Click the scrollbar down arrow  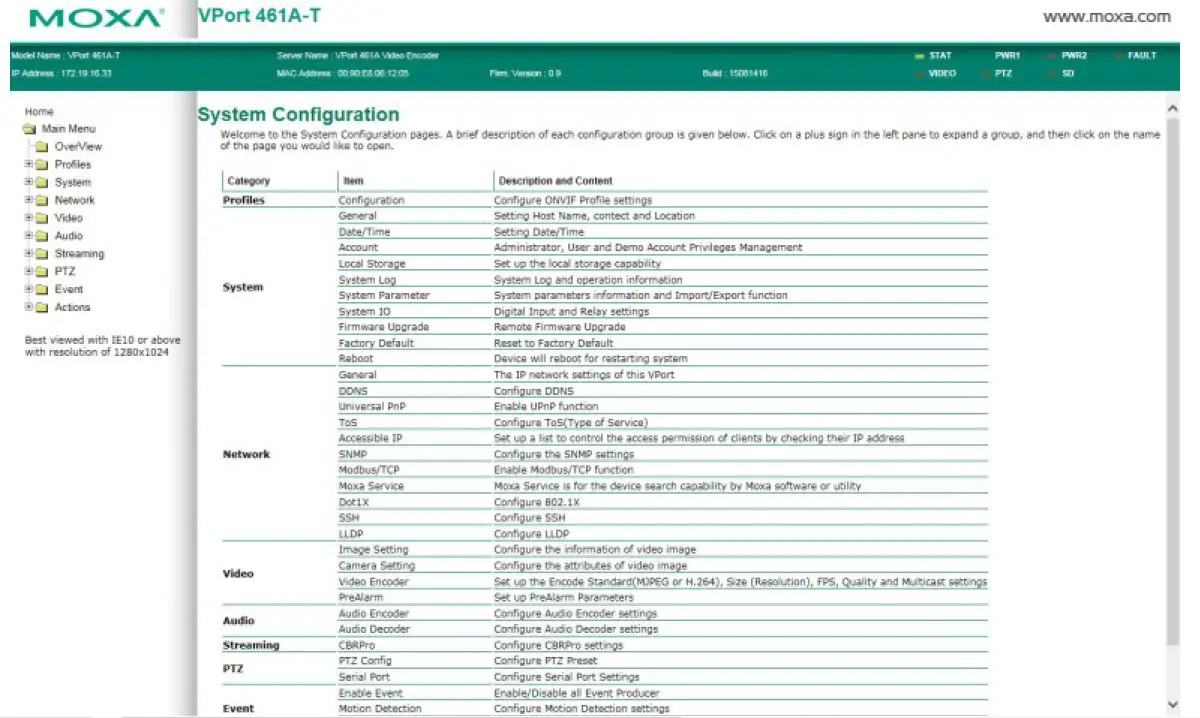1173,705
